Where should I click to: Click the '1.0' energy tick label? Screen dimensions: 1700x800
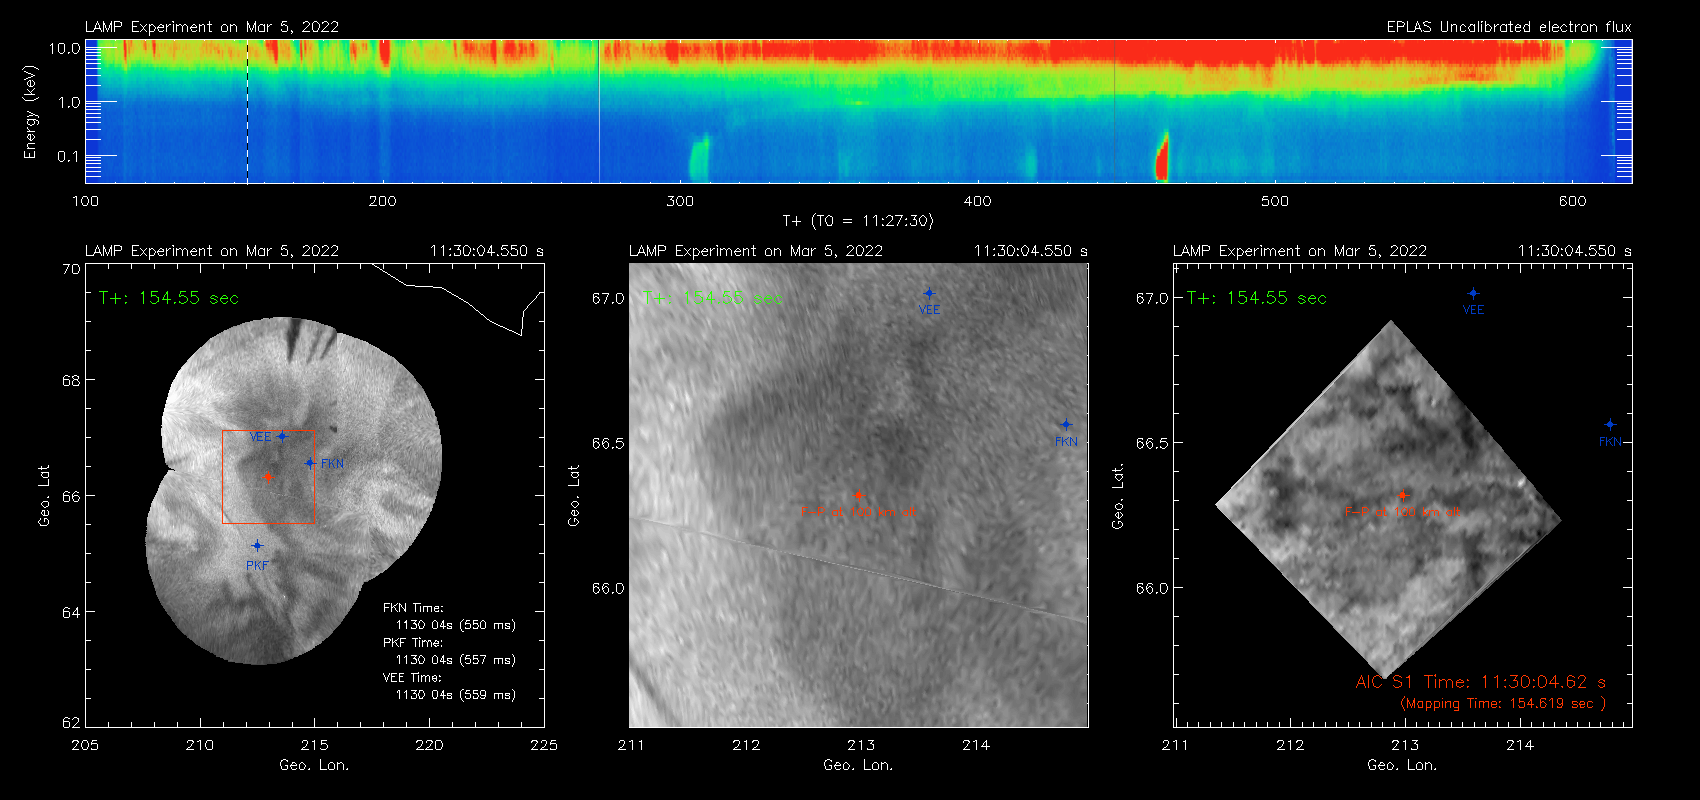pos(69,102)
